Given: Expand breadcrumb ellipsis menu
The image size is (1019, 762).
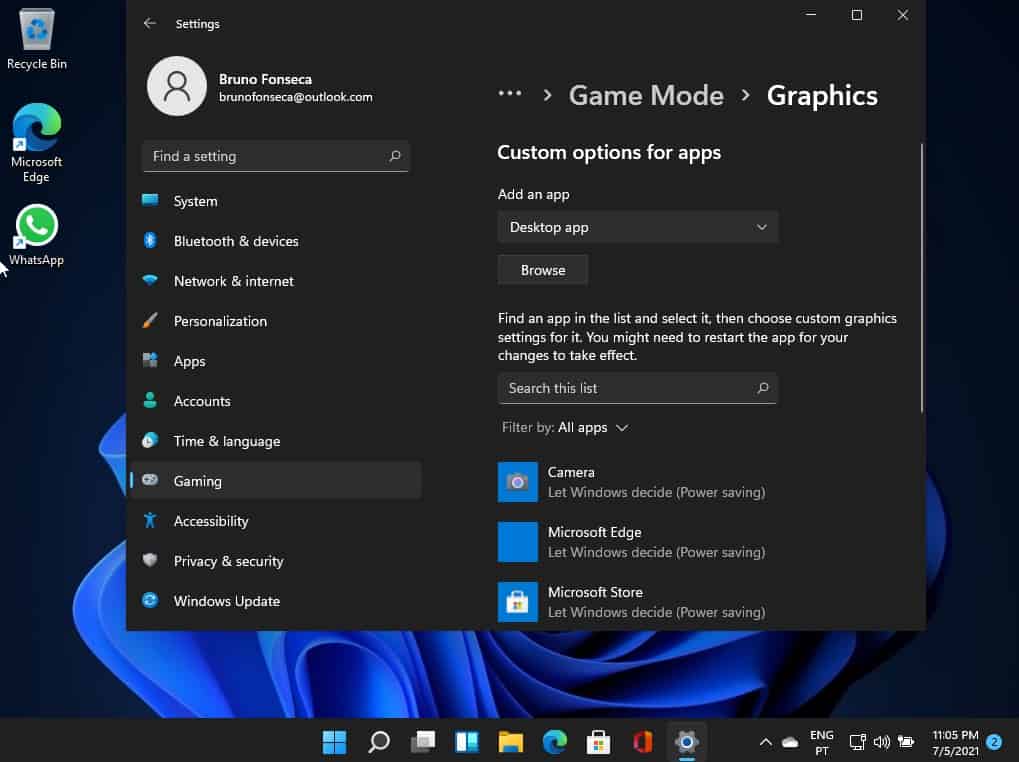Looking at the screenshot, I should (510, 94).
